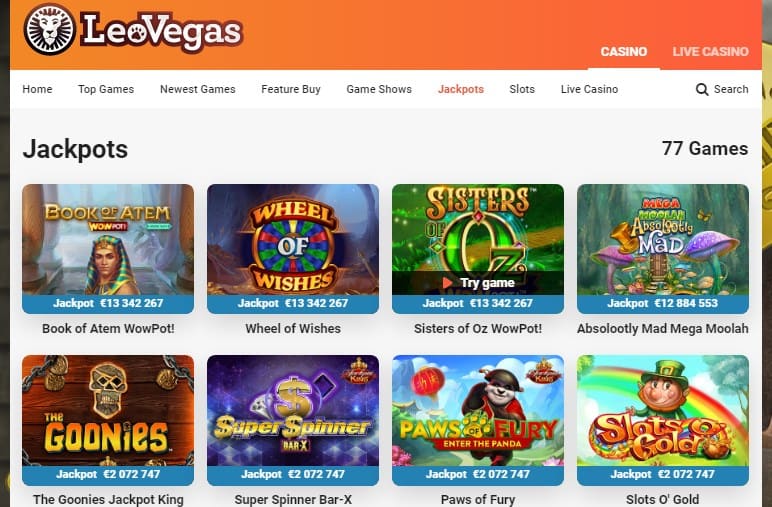Switch to the LIVE CASINO tab

710,52
